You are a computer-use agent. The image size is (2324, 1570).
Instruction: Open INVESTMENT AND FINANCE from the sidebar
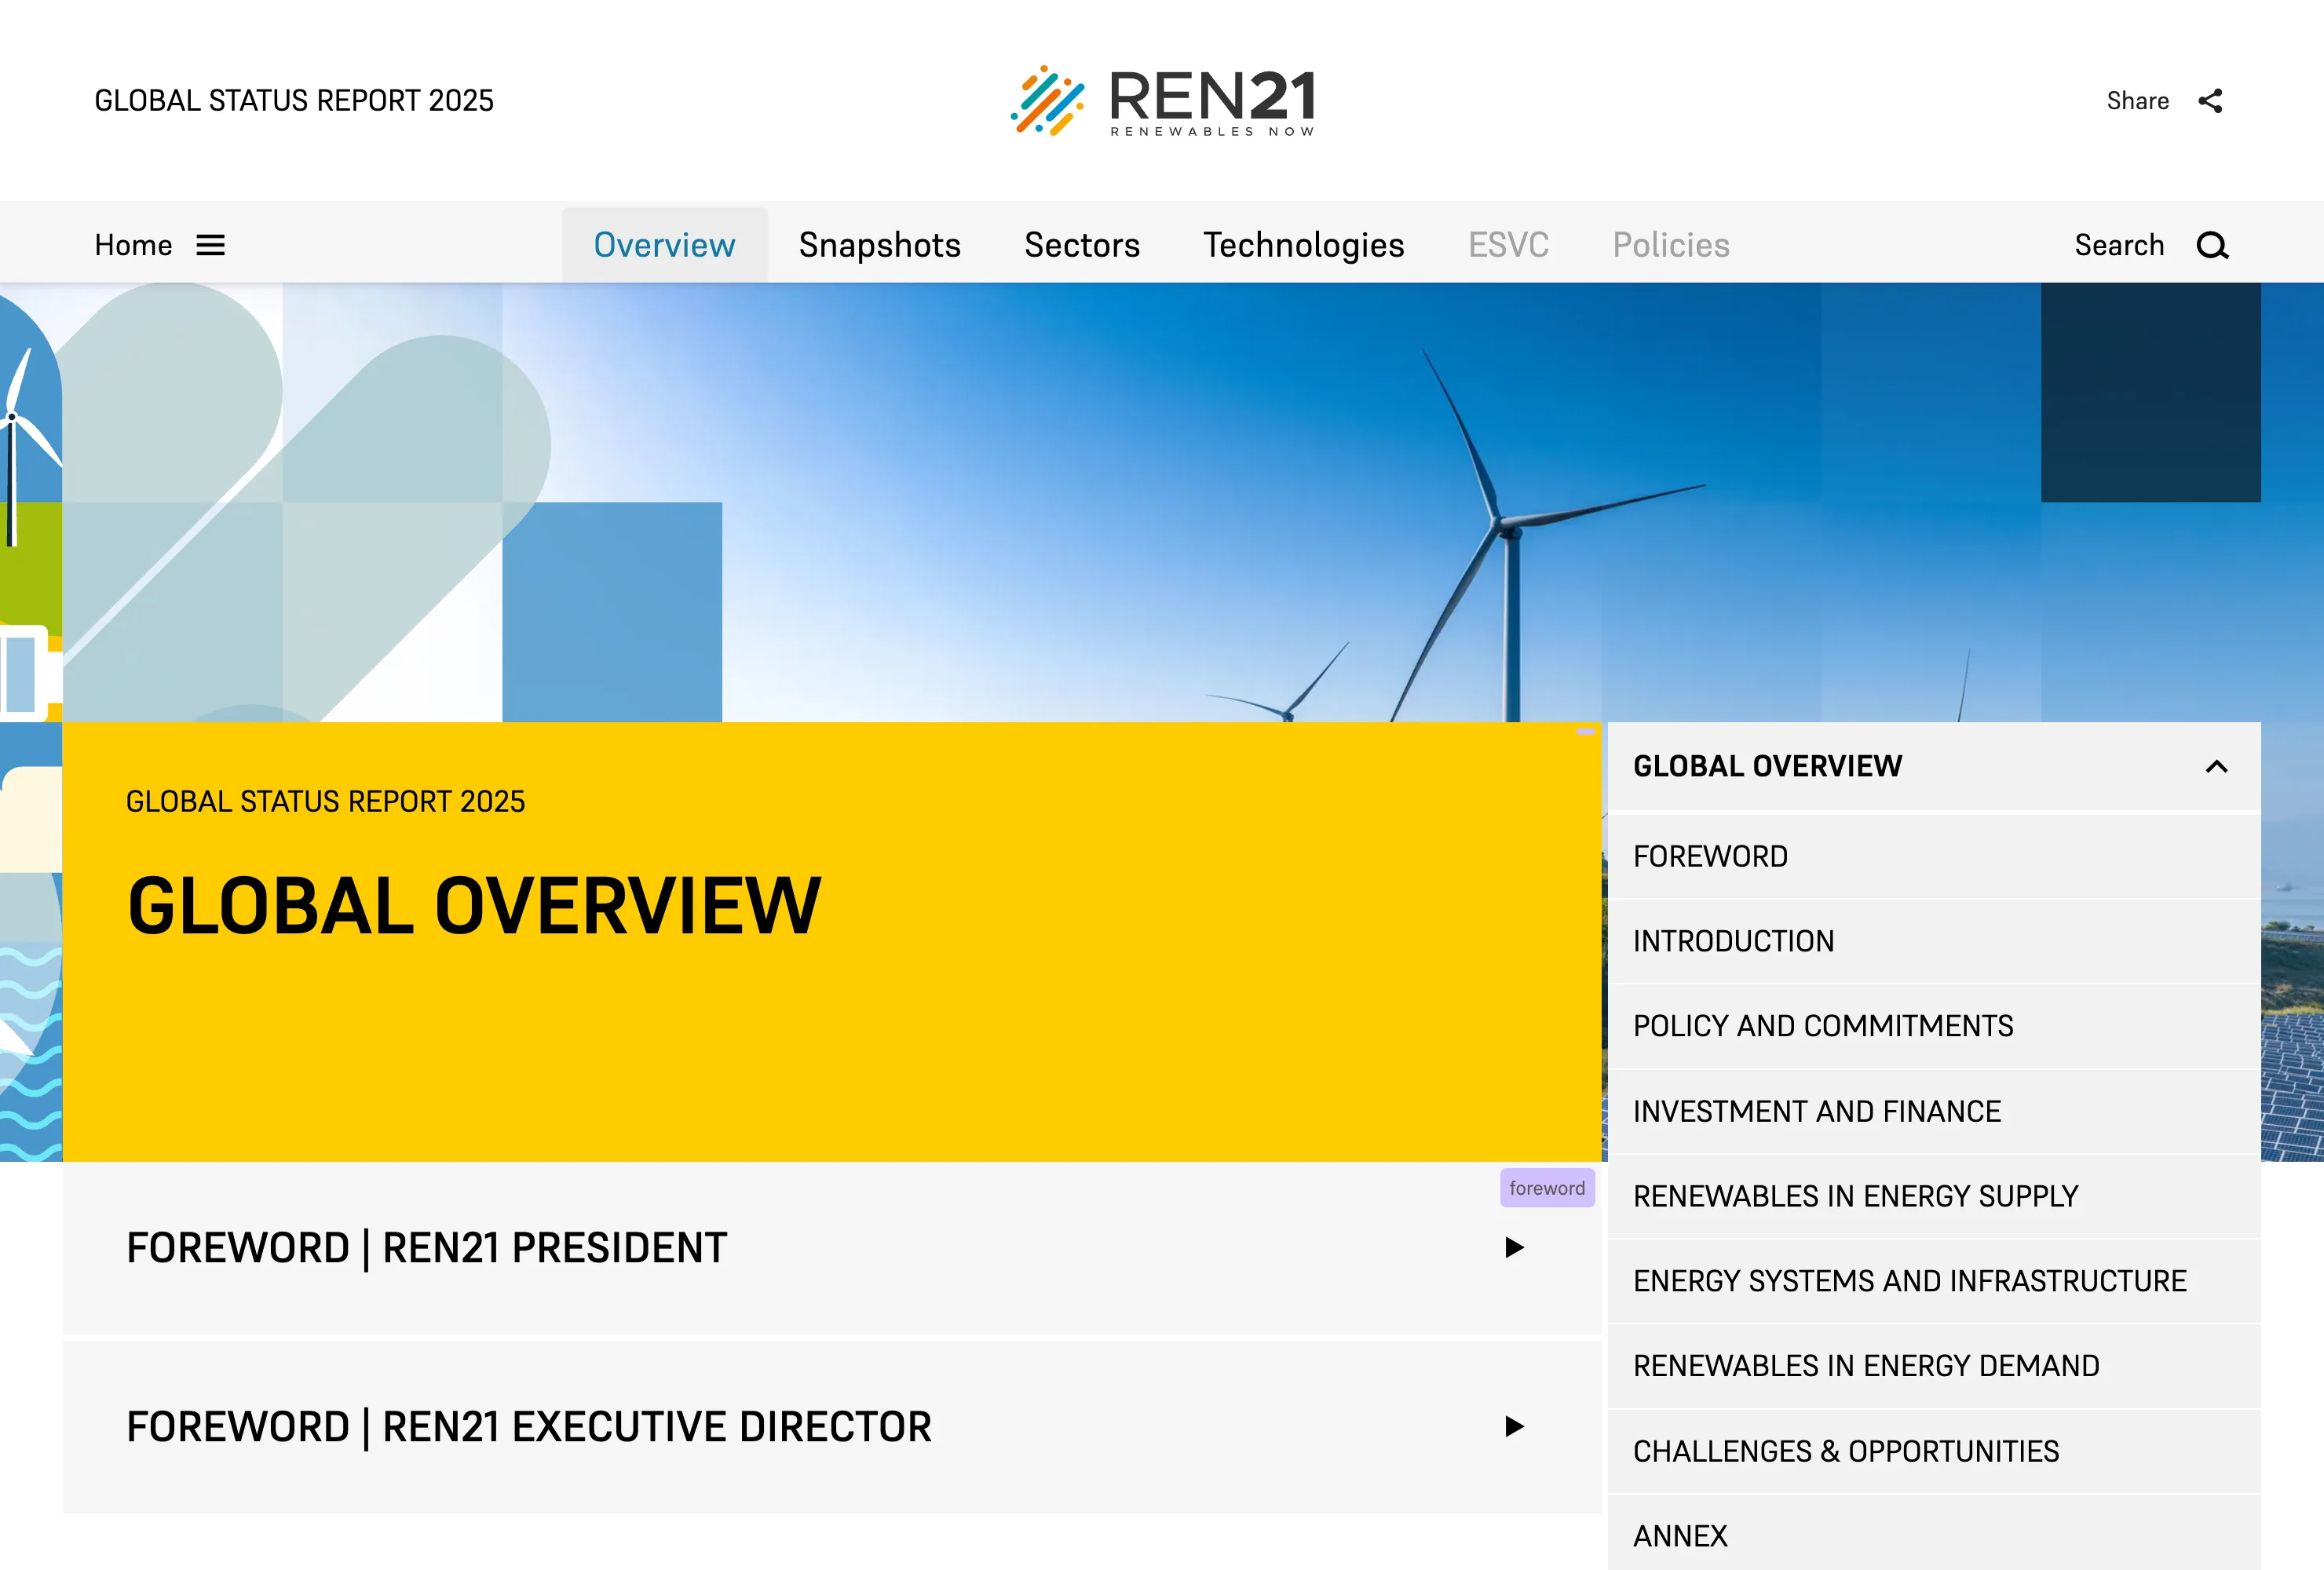[x=1817, y=1110]
